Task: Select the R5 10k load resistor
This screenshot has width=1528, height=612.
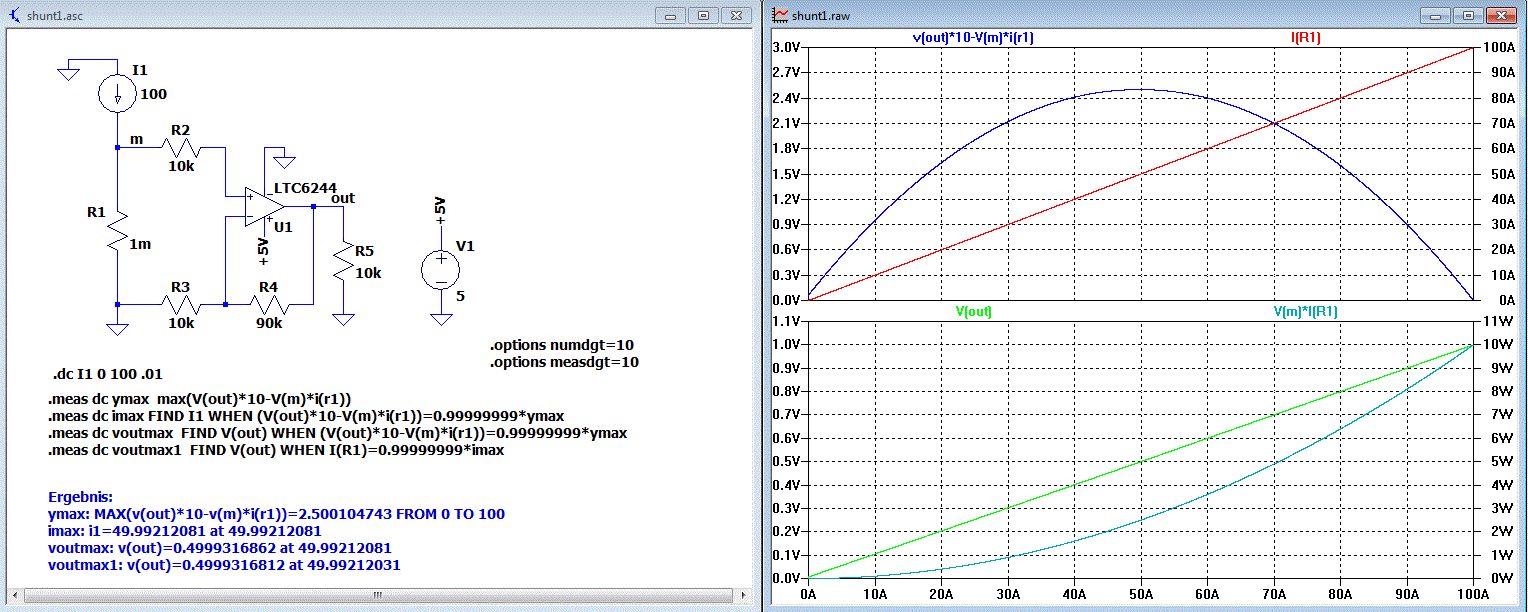Action: pyautogui.click(x=343, y=261)
